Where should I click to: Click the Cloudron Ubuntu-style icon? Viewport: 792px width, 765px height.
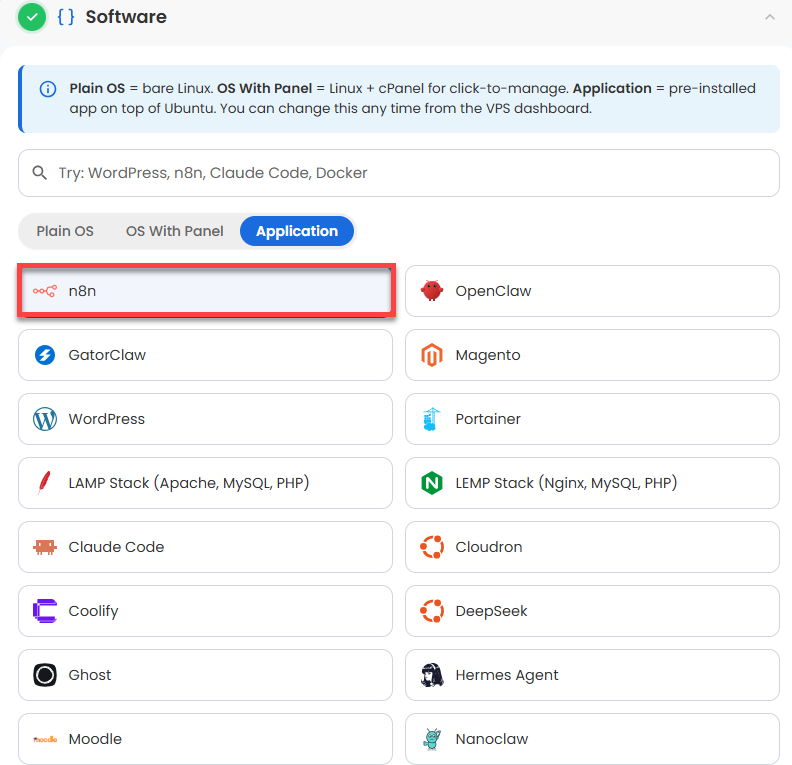click(x=432, y=547)
